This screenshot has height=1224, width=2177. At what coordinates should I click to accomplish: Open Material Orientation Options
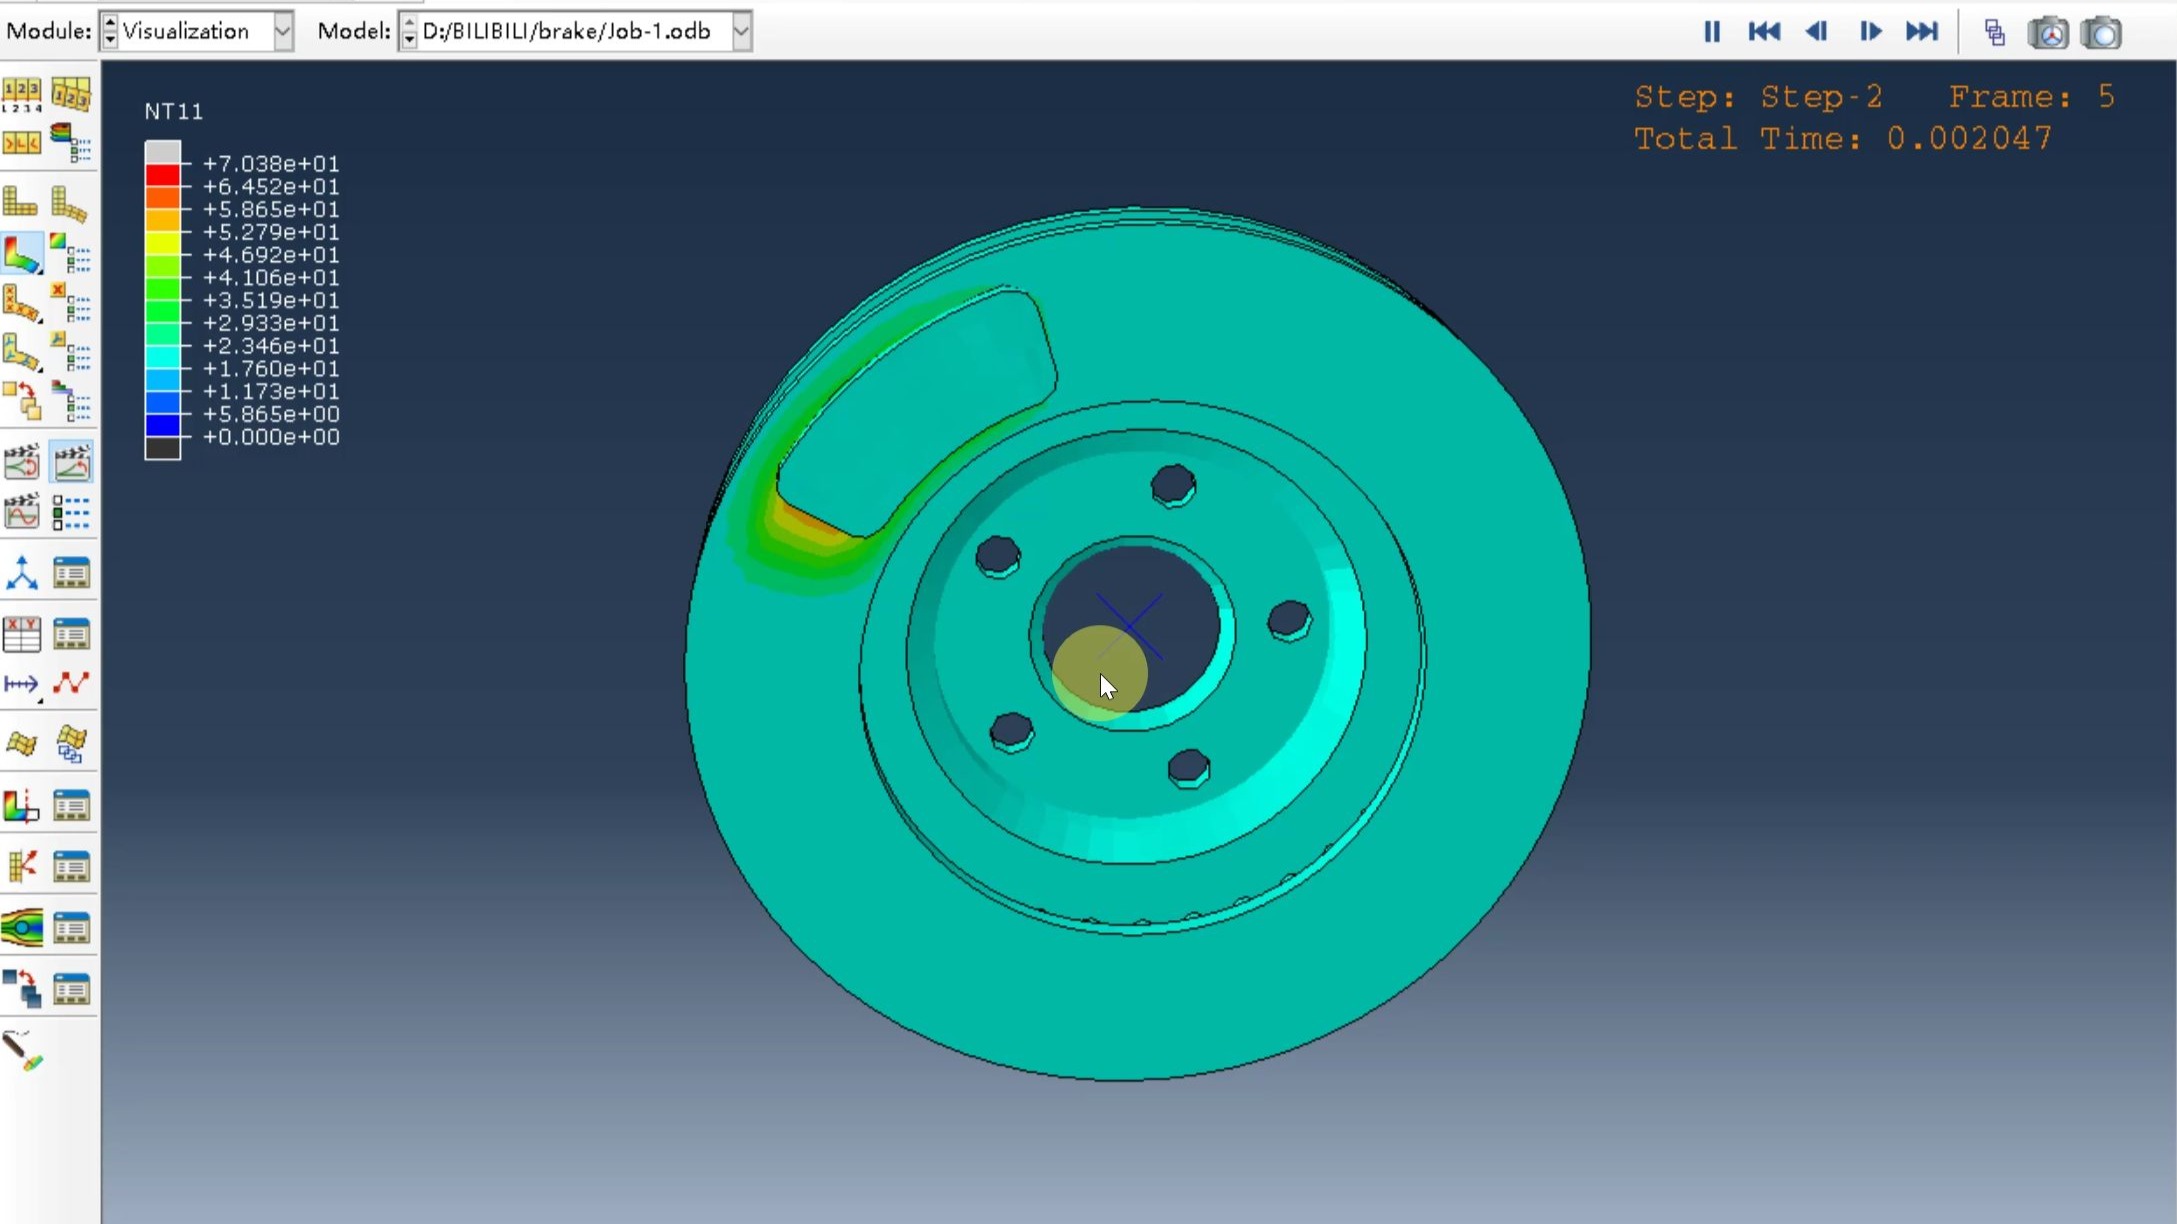(71, 352)
